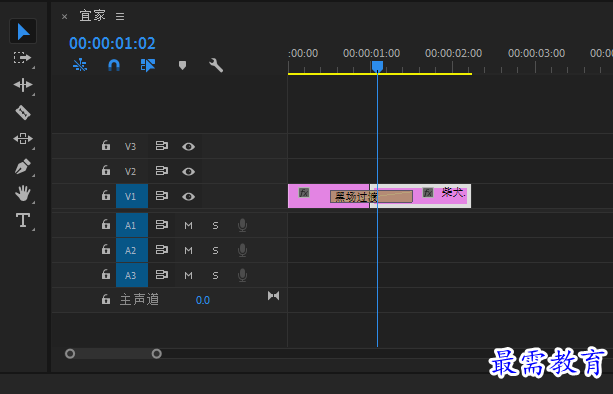Click fx badge on 柴犬 clip
This screenshot has height=394, width=613.
pyautogui.click(x=428, y=192)
